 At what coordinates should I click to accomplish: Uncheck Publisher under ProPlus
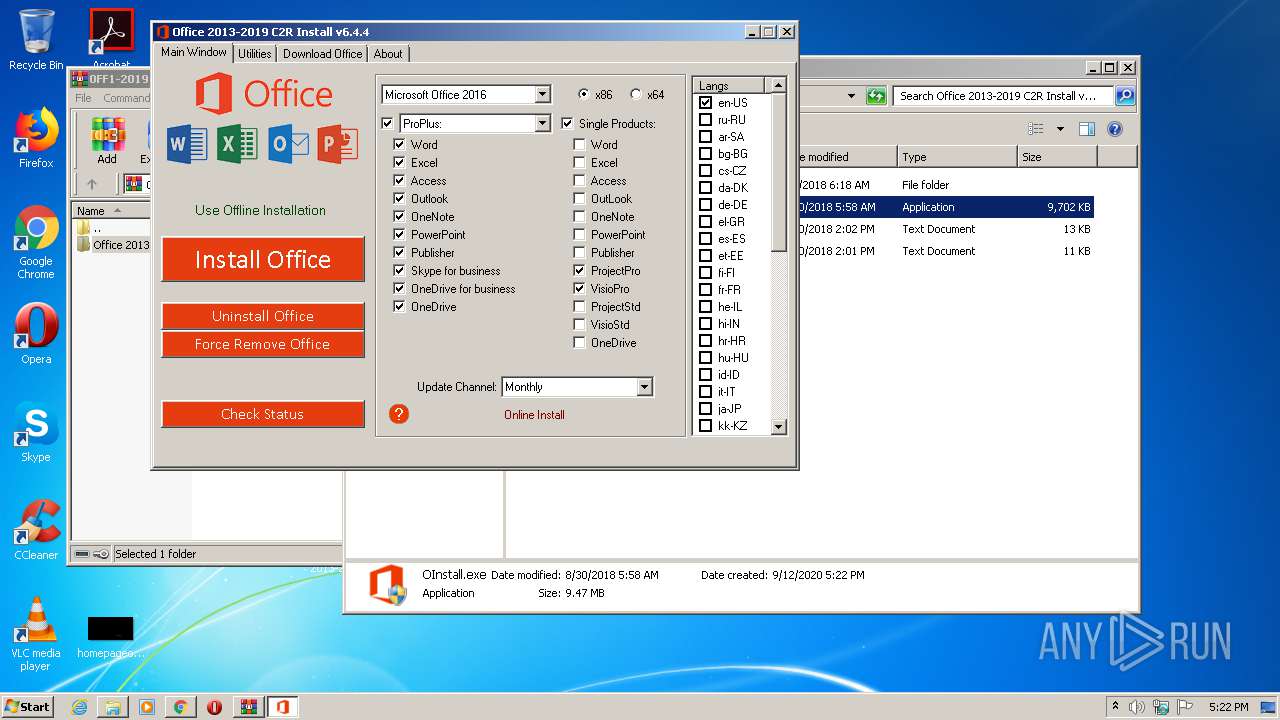coord(399,252)
